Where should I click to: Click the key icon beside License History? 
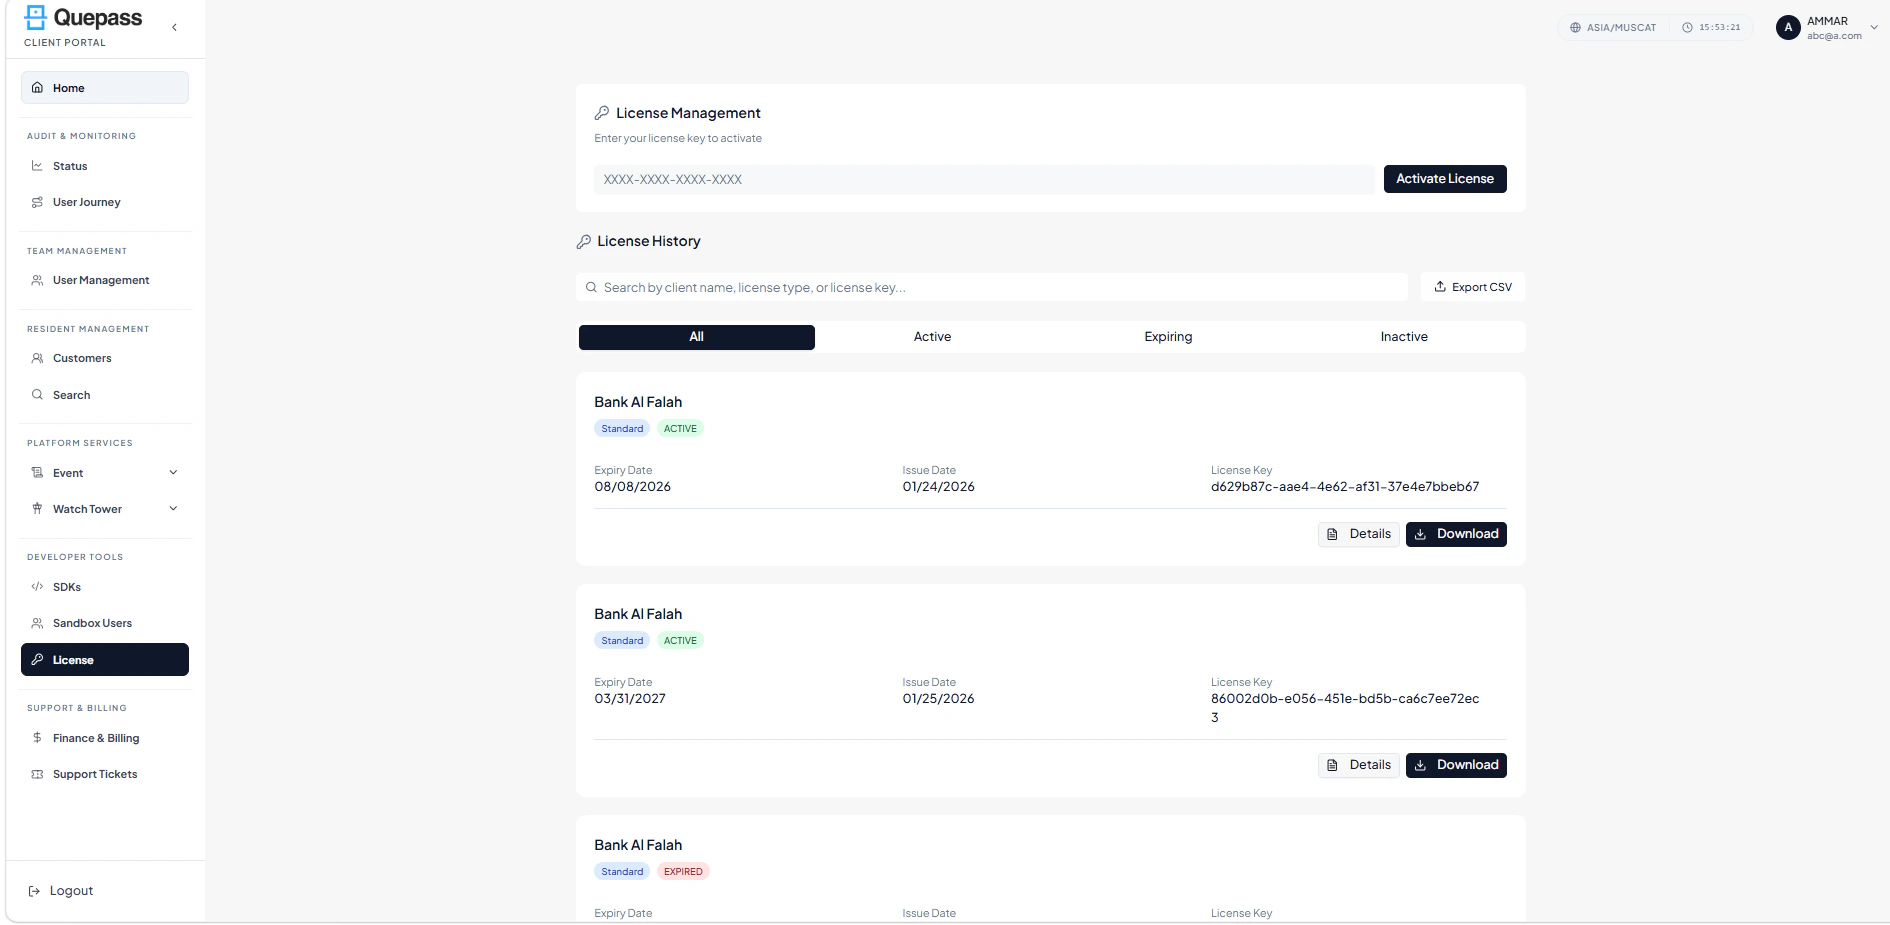pyautogui.click(x=584, y=241)
